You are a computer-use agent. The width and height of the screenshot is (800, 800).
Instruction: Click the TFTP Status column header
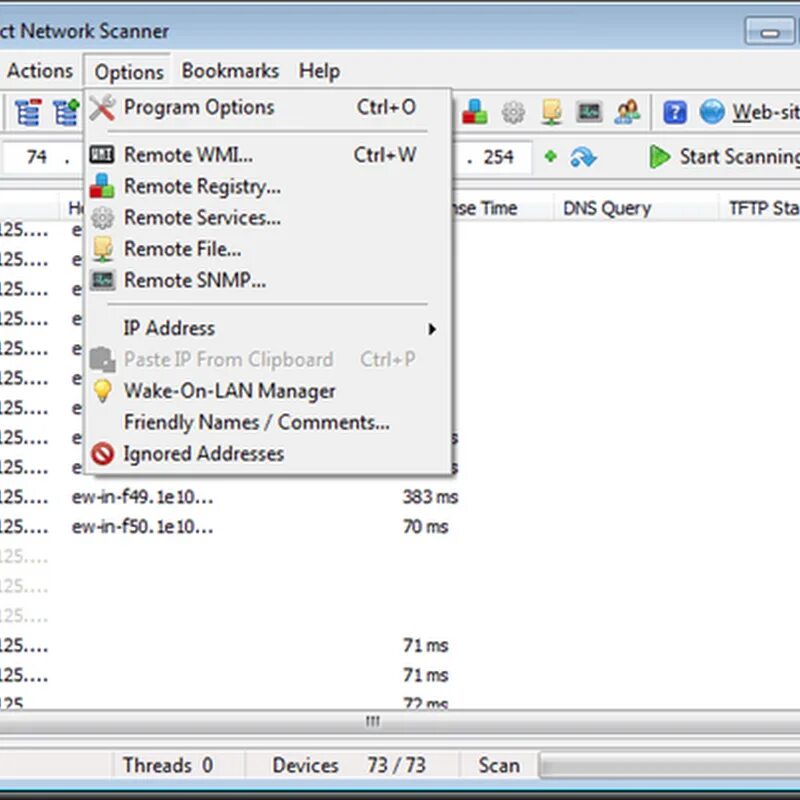point(760,208)
